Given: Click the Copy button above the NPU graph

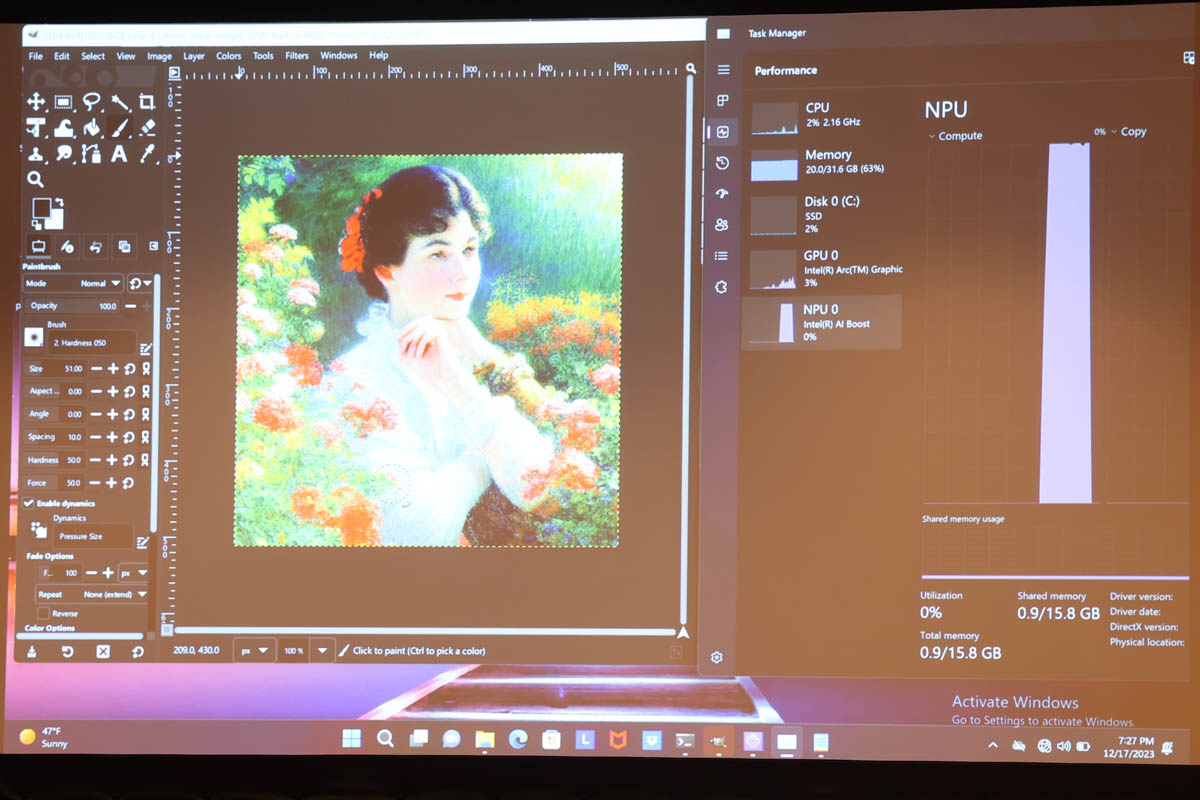Looking at the screenshot, I should pos(1133,131).
